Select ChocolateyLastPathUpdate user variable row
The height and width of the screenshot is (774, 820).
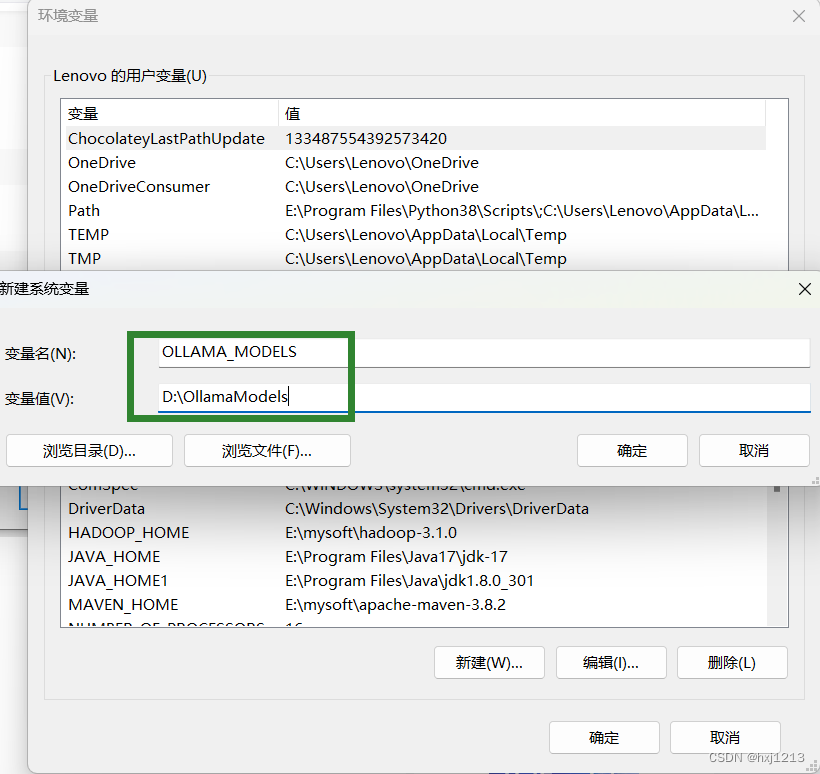(416, 139)
